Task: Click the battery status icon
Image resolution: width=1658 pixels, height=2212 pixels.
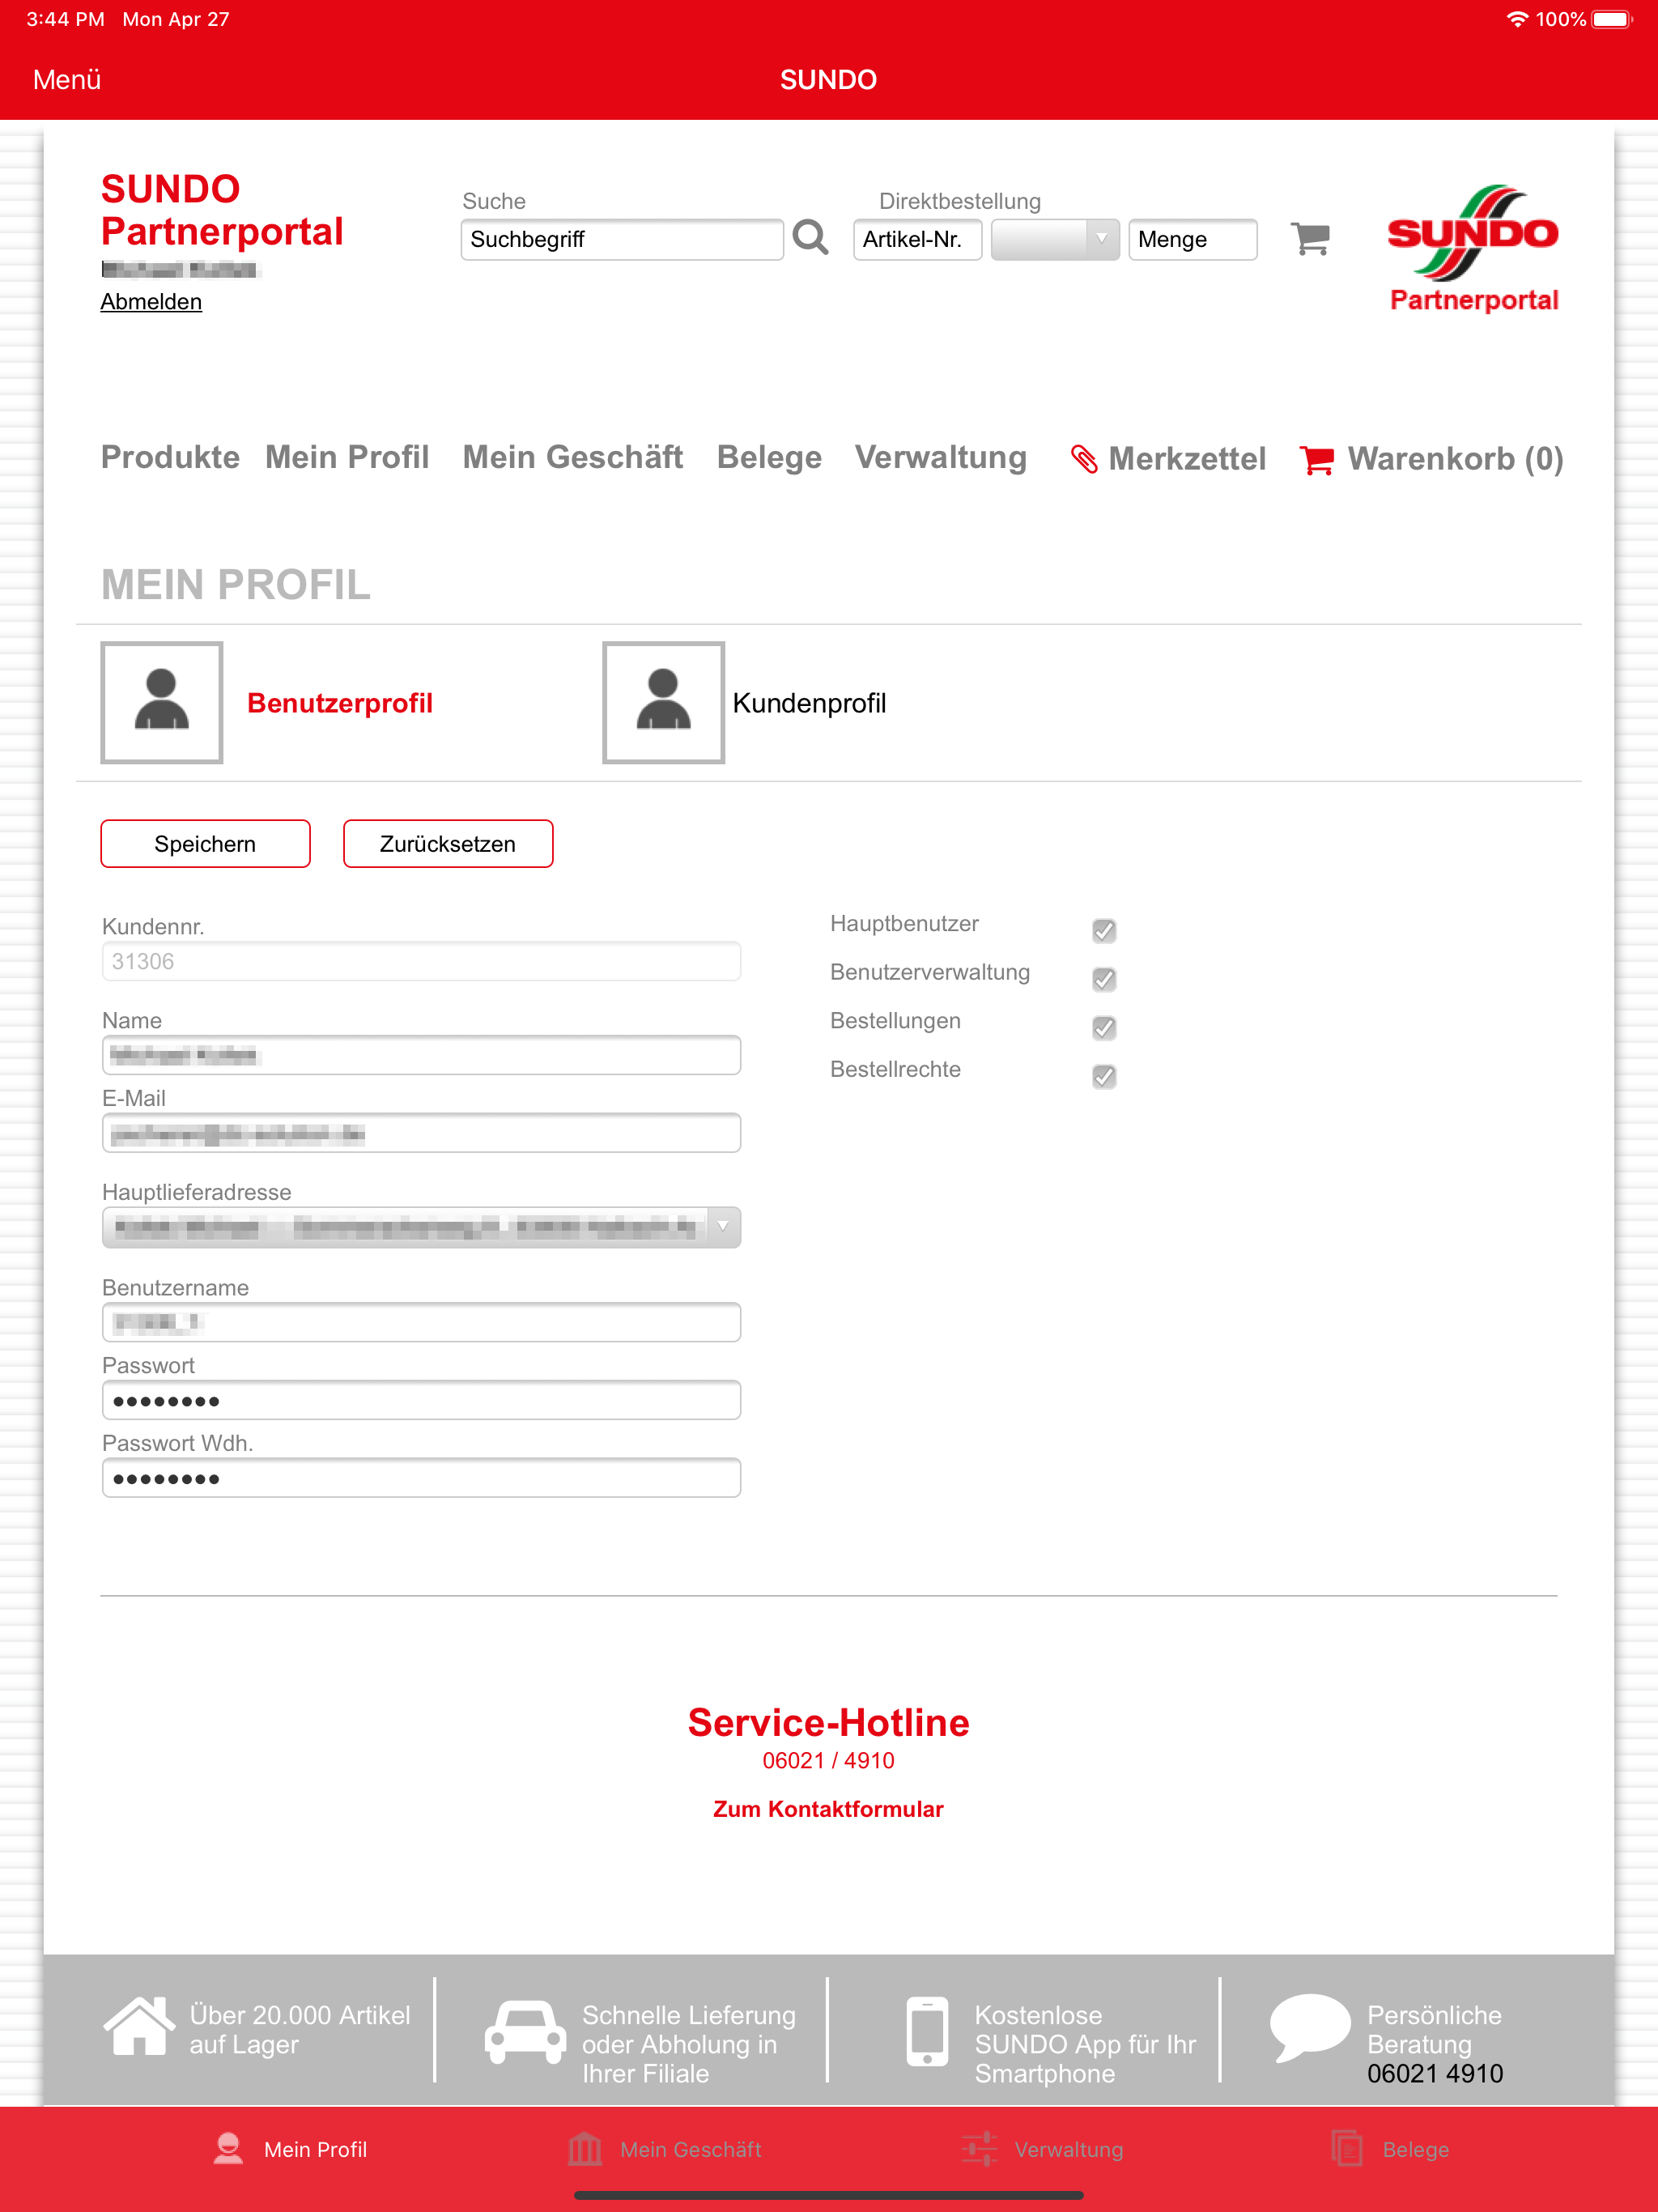Action: tap(1612, 19)
